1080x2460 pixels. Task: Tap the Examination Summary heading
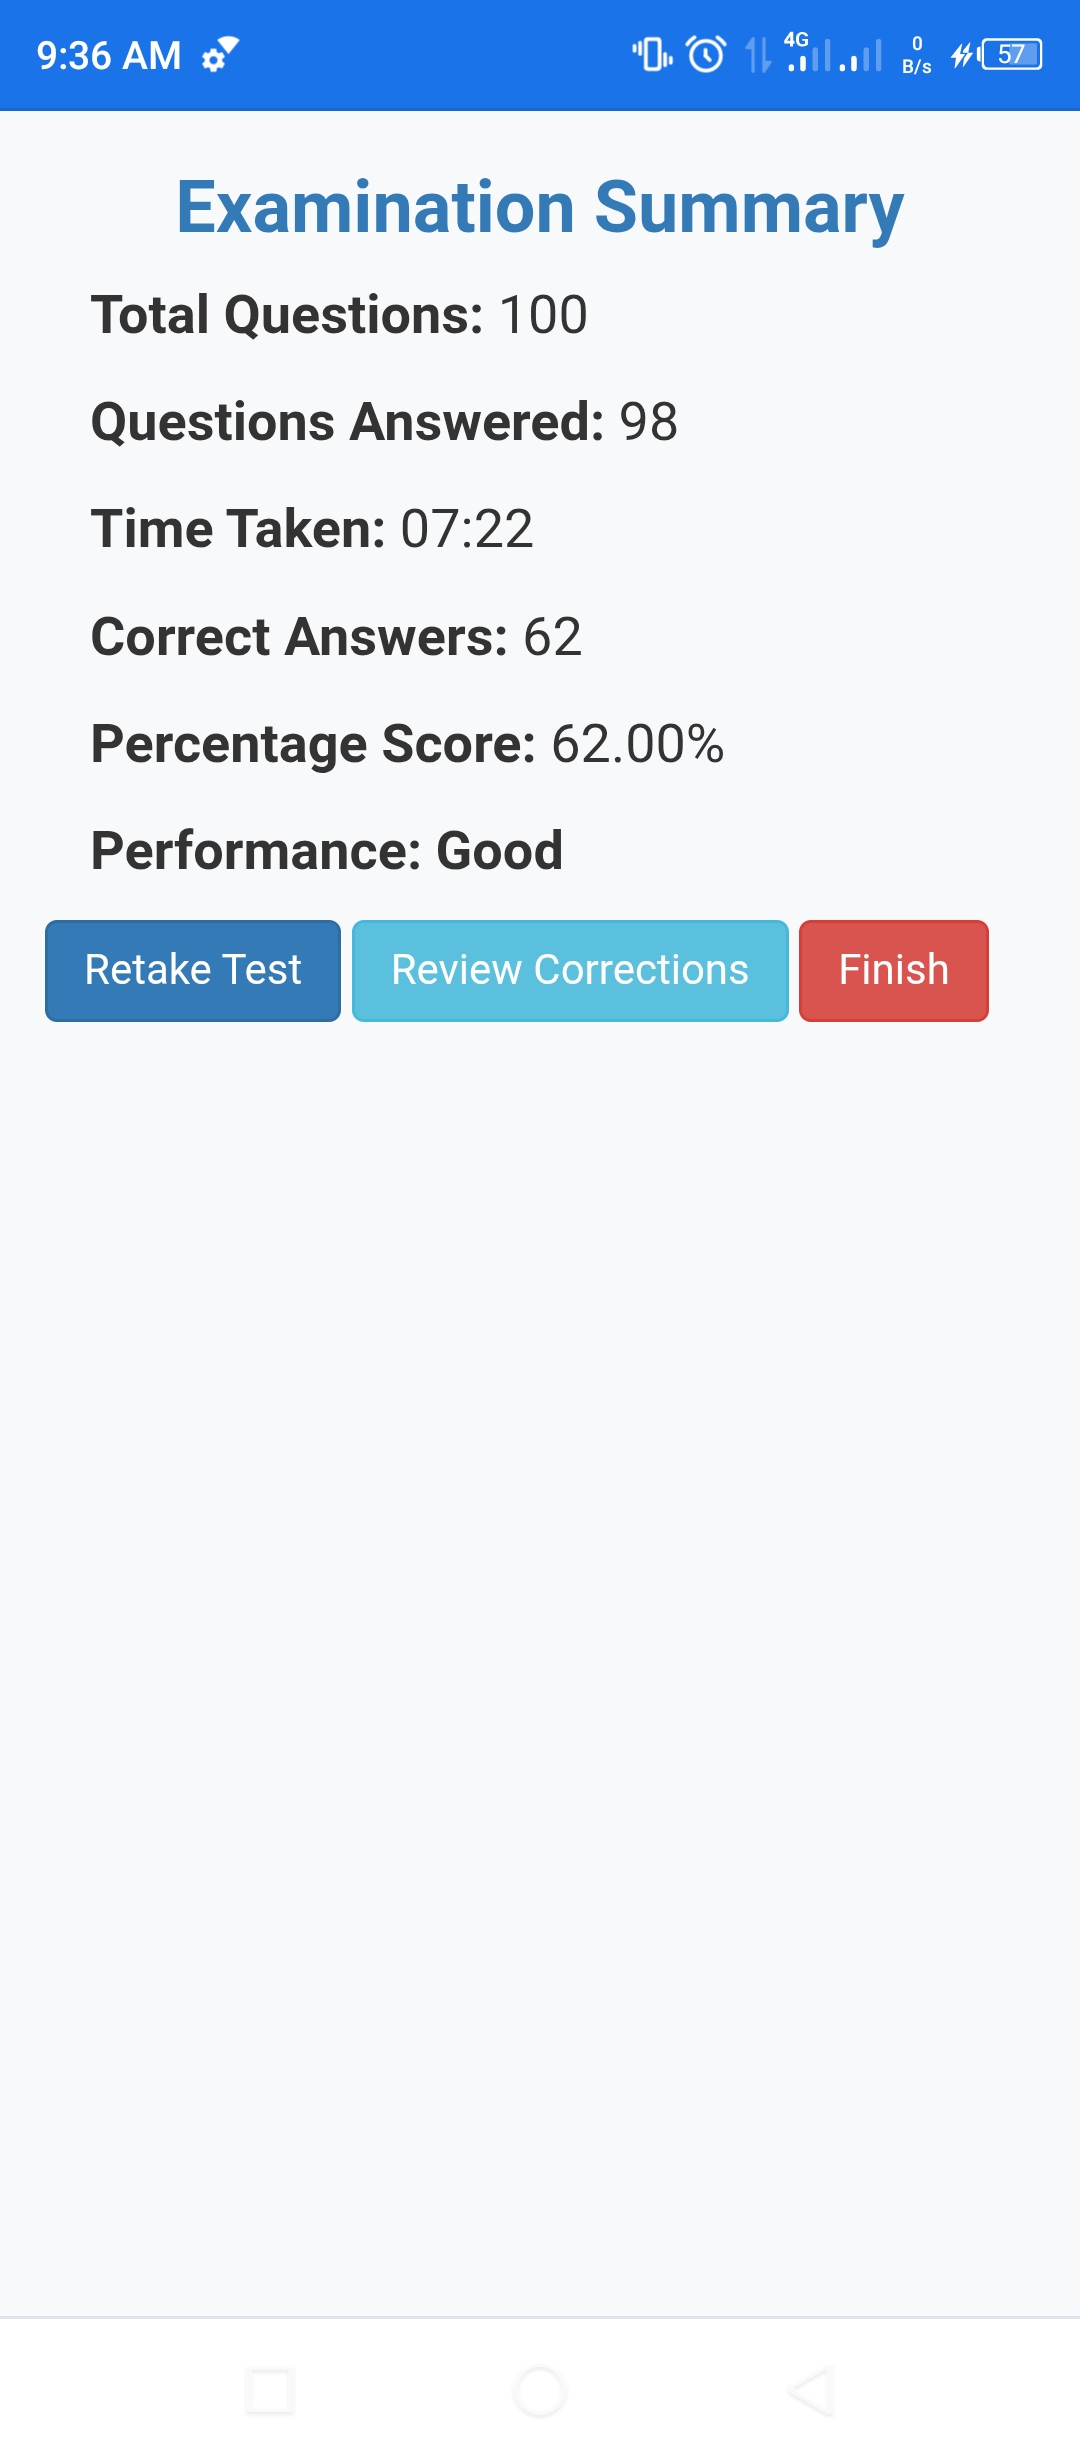(x=540, y=207)
